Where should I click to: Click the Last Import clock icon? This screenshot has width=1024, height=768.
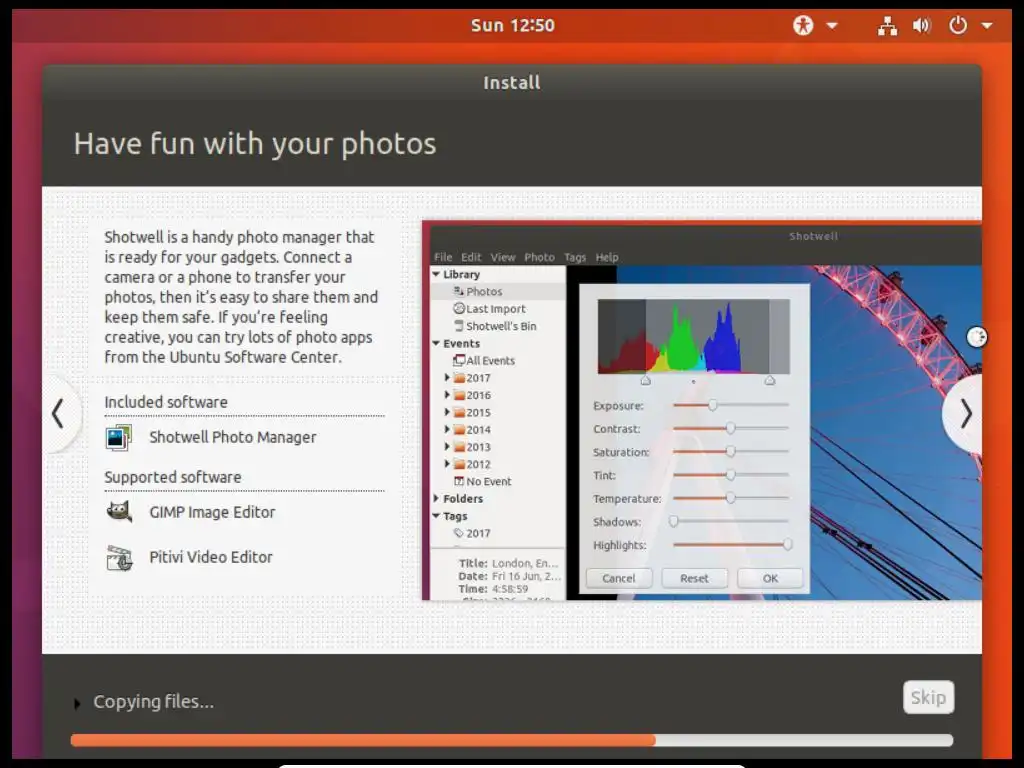459,308
